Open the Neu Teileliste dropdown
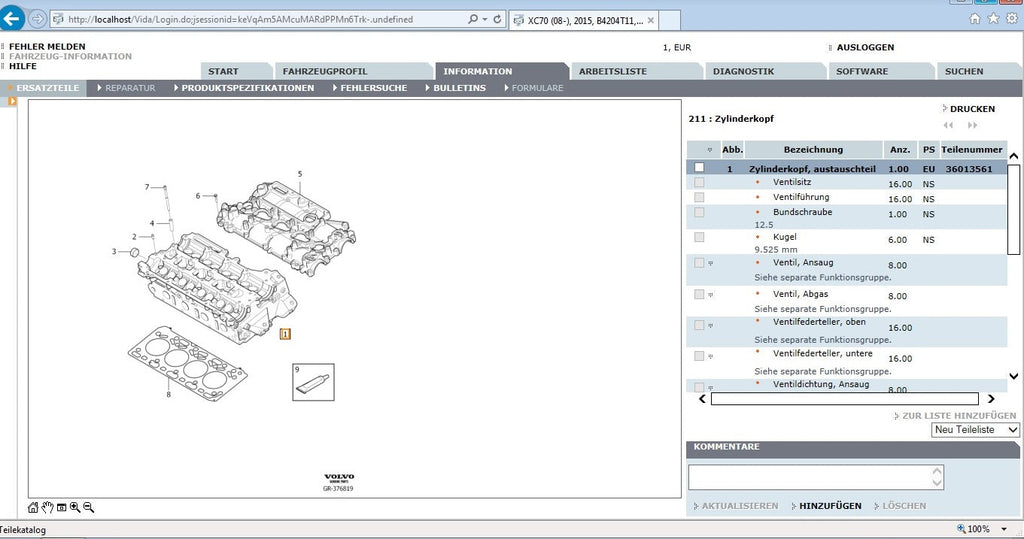The image size is (1024, 539). pyautogui.click(x=975, y=430)
